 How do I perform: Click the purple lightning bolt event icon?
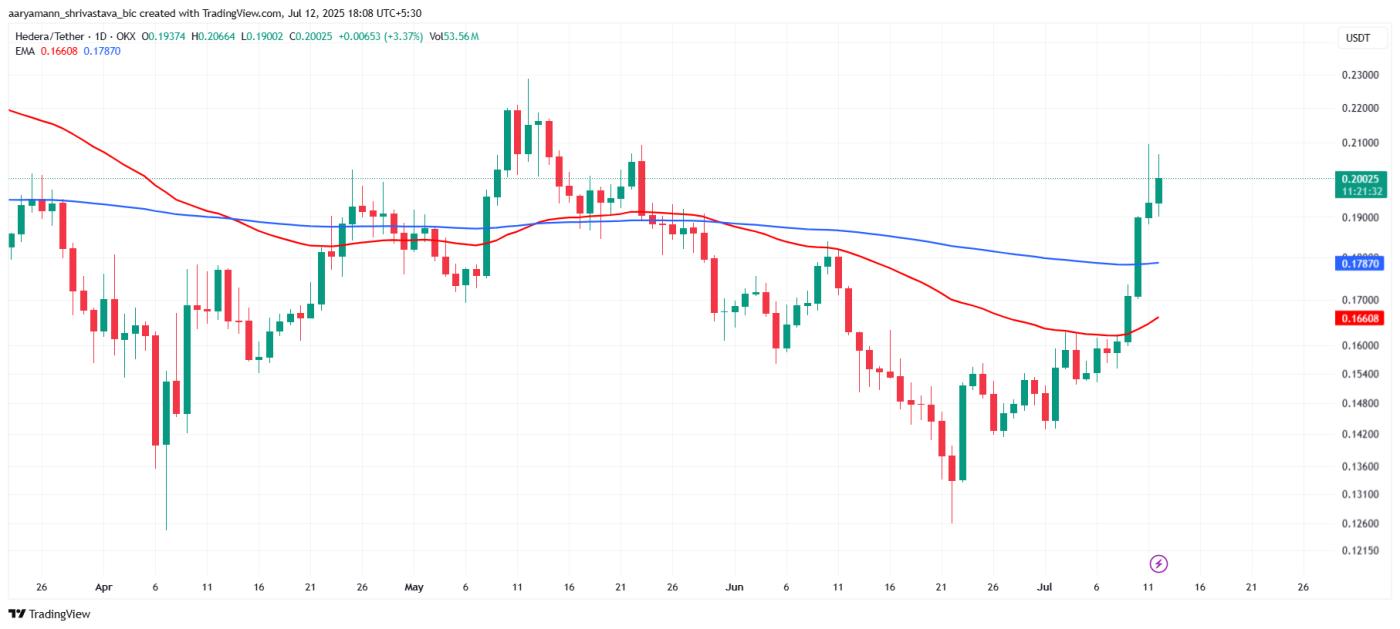tap(1159, 563)
